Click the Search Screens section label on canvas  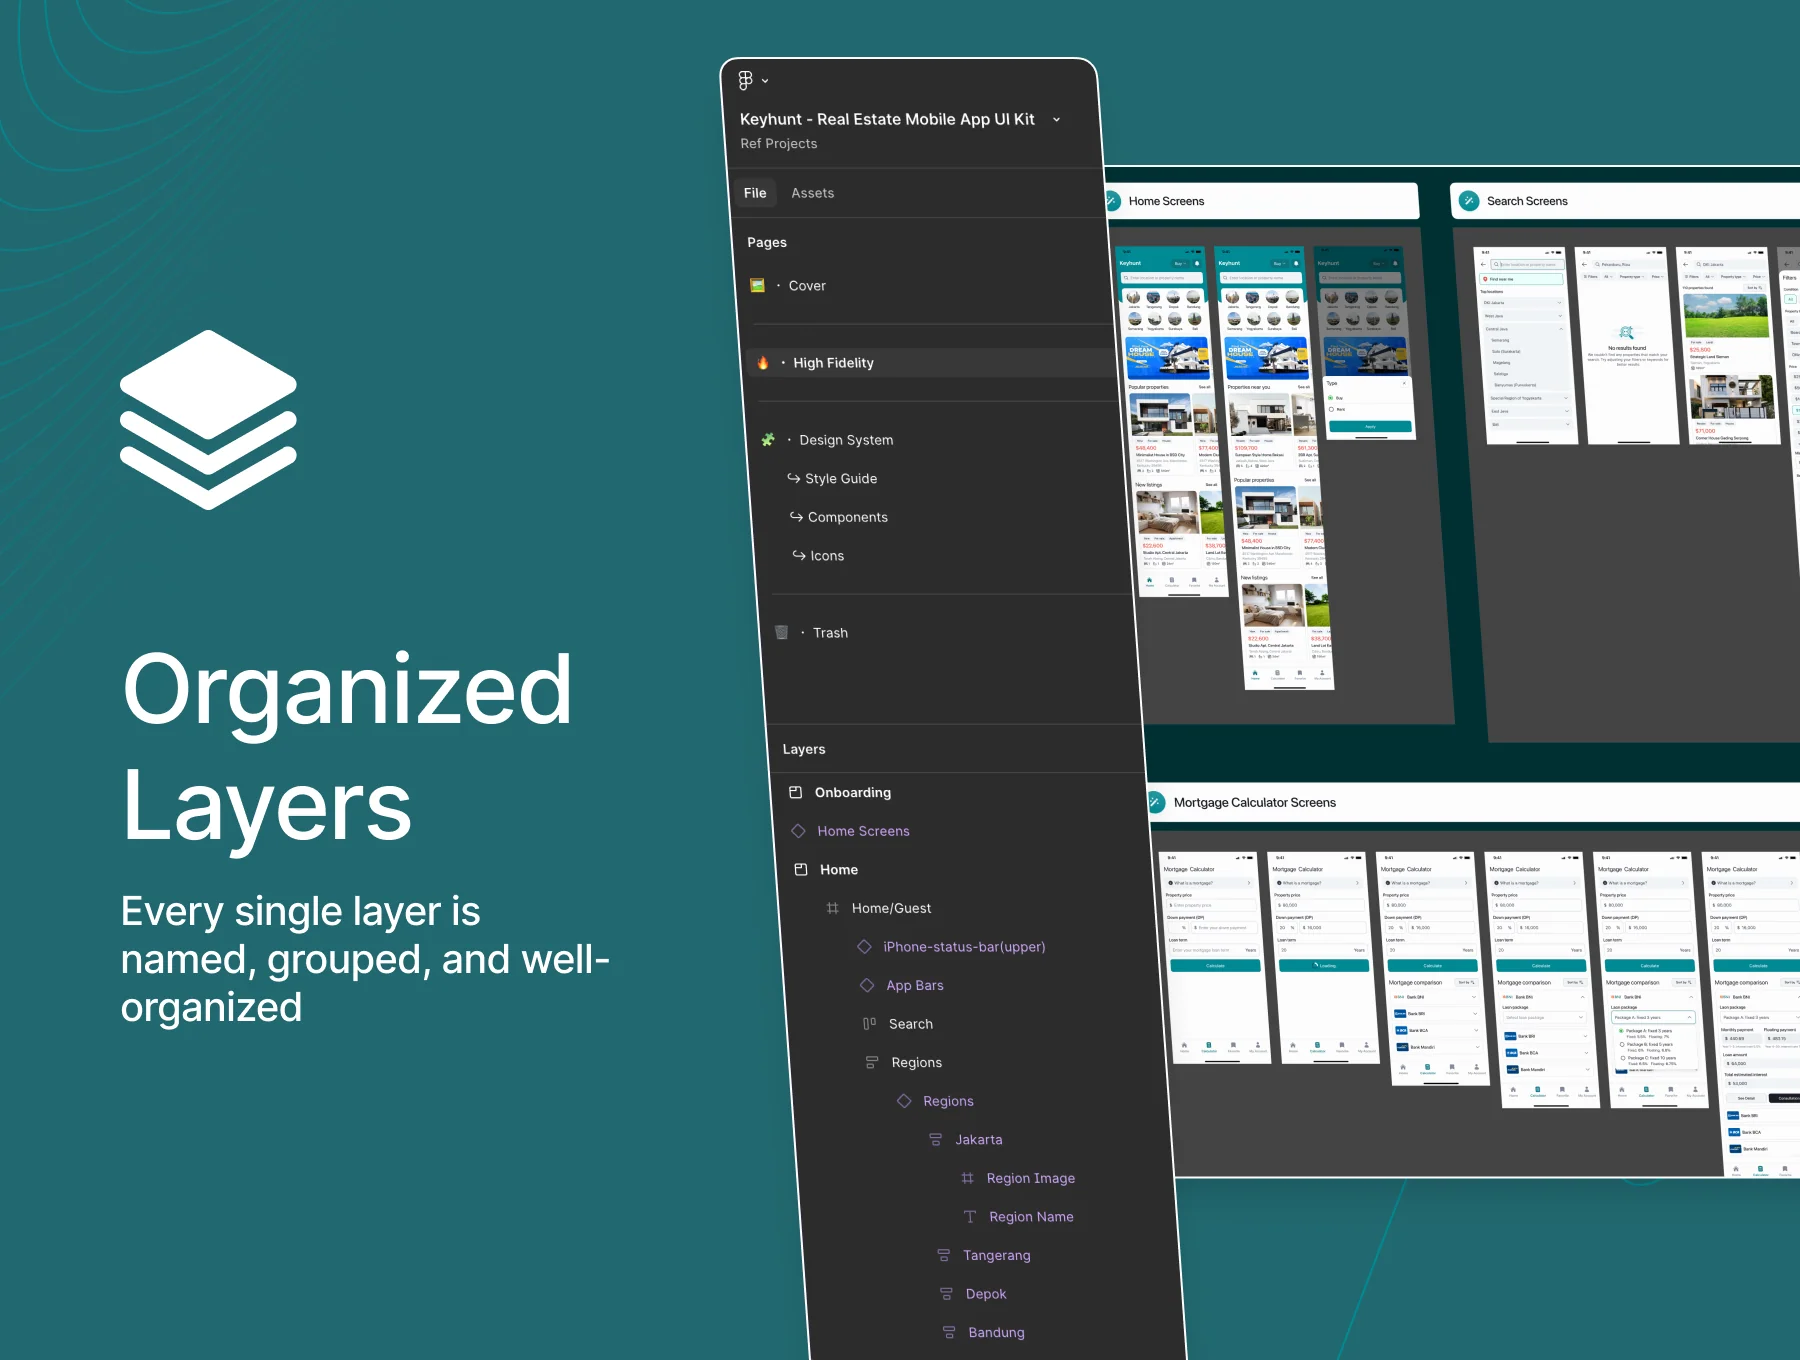tap(1527, 202)
